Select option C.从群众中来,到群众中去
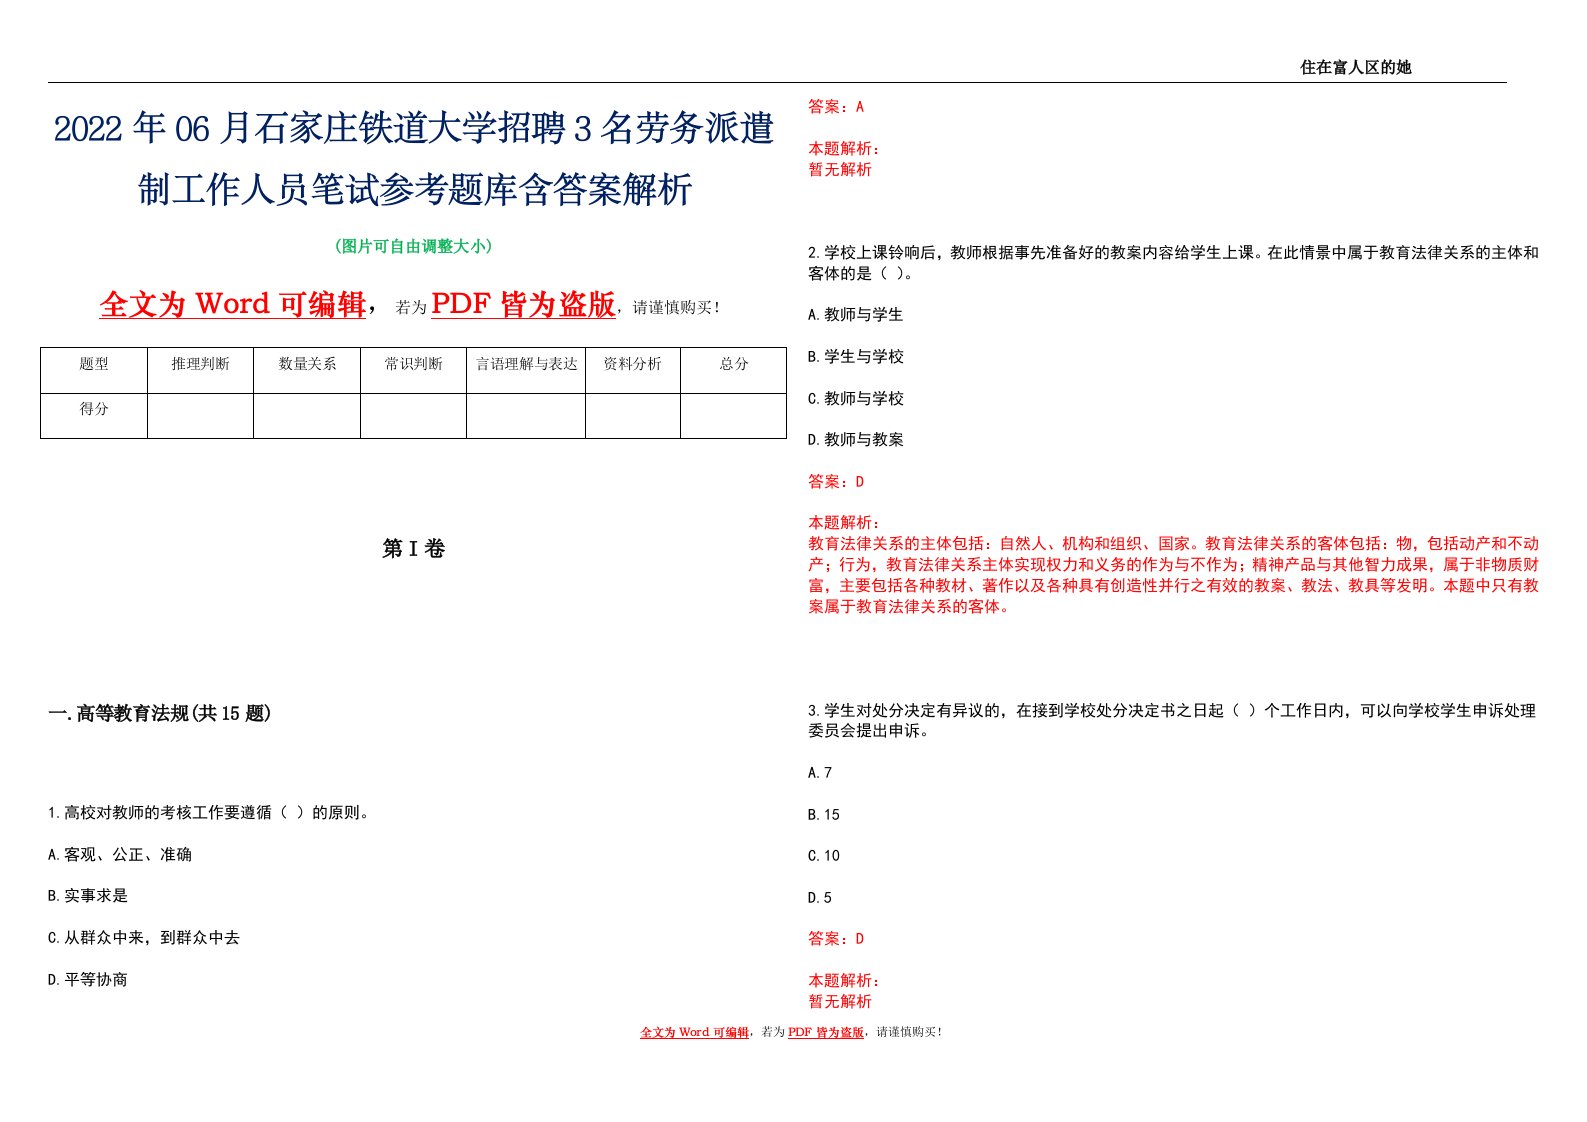Viewport: 1587px width, 1122px height. click(144, 938)
